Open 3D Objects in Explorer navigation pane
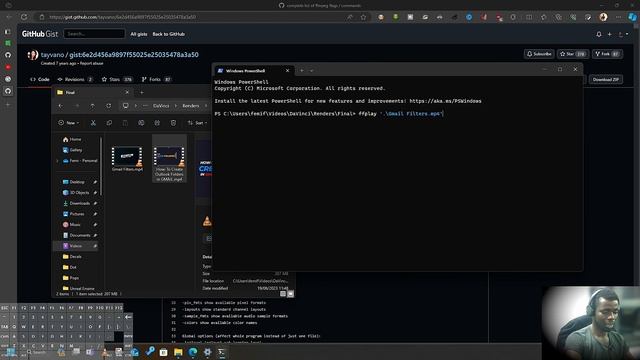Viewport: 640px width, 360px height. coord(77,192)
